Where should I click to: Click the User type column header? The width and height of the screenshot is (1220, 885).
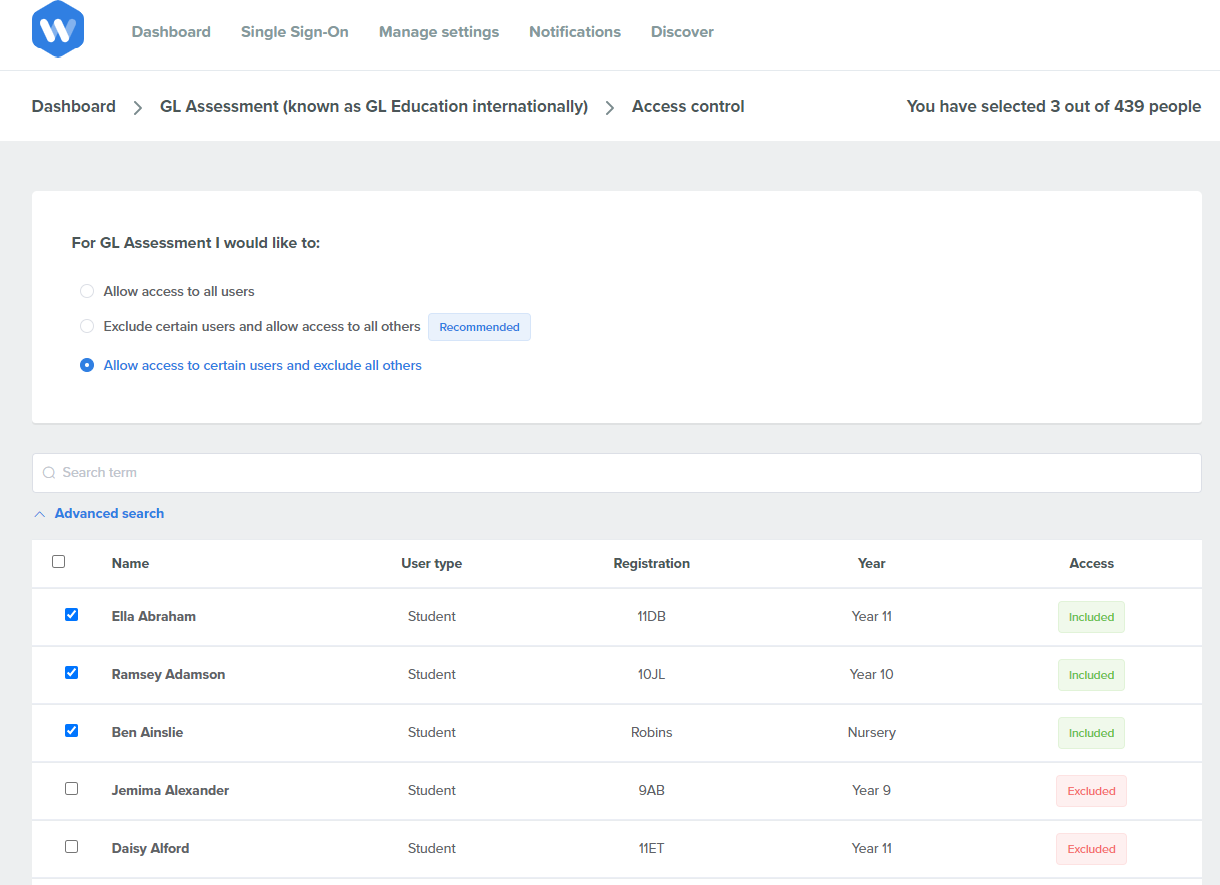coord(432,564)
